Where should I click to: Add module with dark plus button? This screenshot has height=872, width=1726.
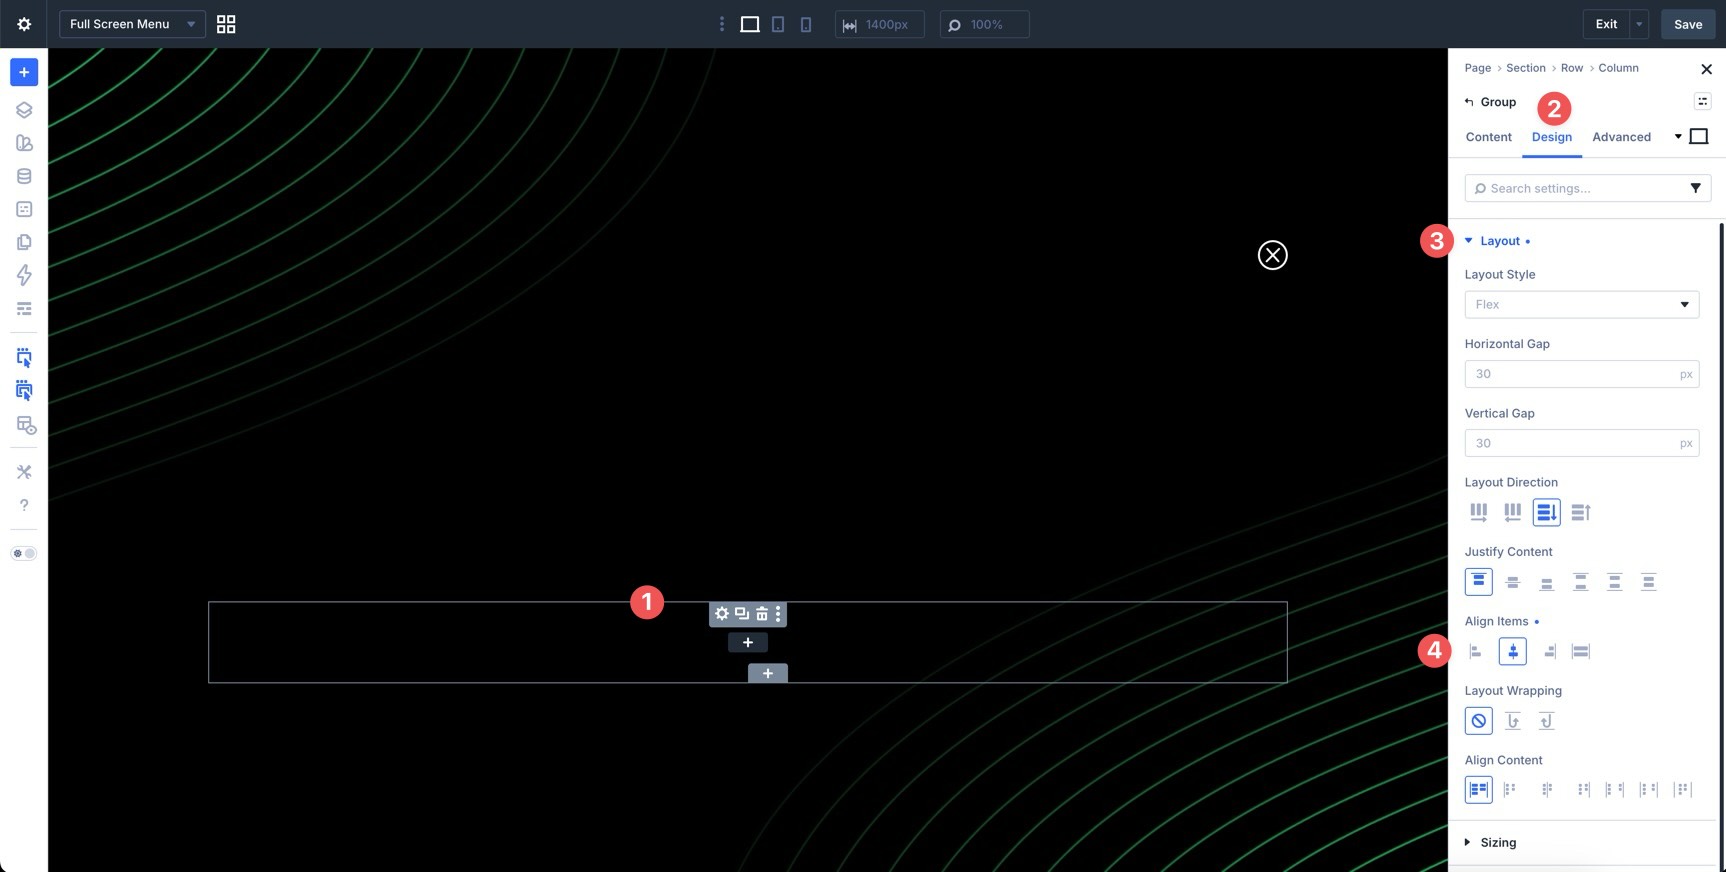pyautogui.click(x=748, y=642)
